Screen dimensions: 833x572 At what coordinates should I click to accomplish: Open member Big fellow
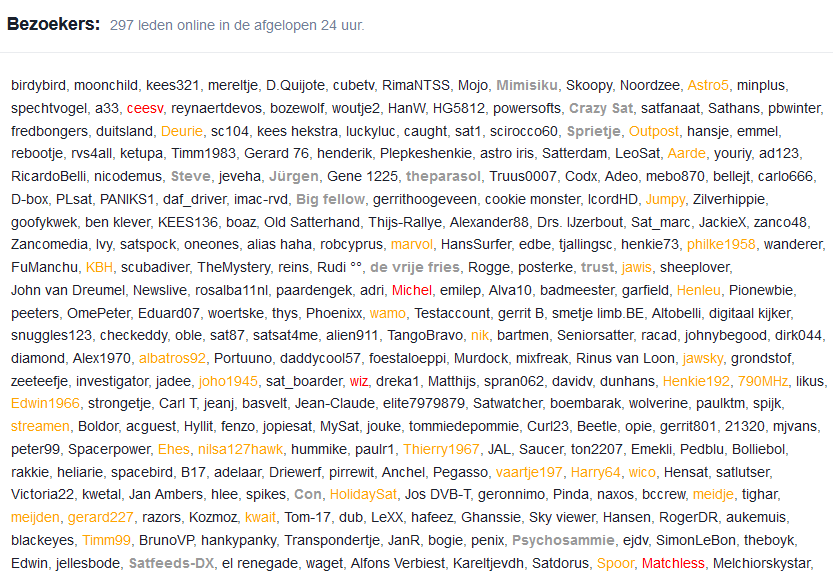[x=330, y=199]
